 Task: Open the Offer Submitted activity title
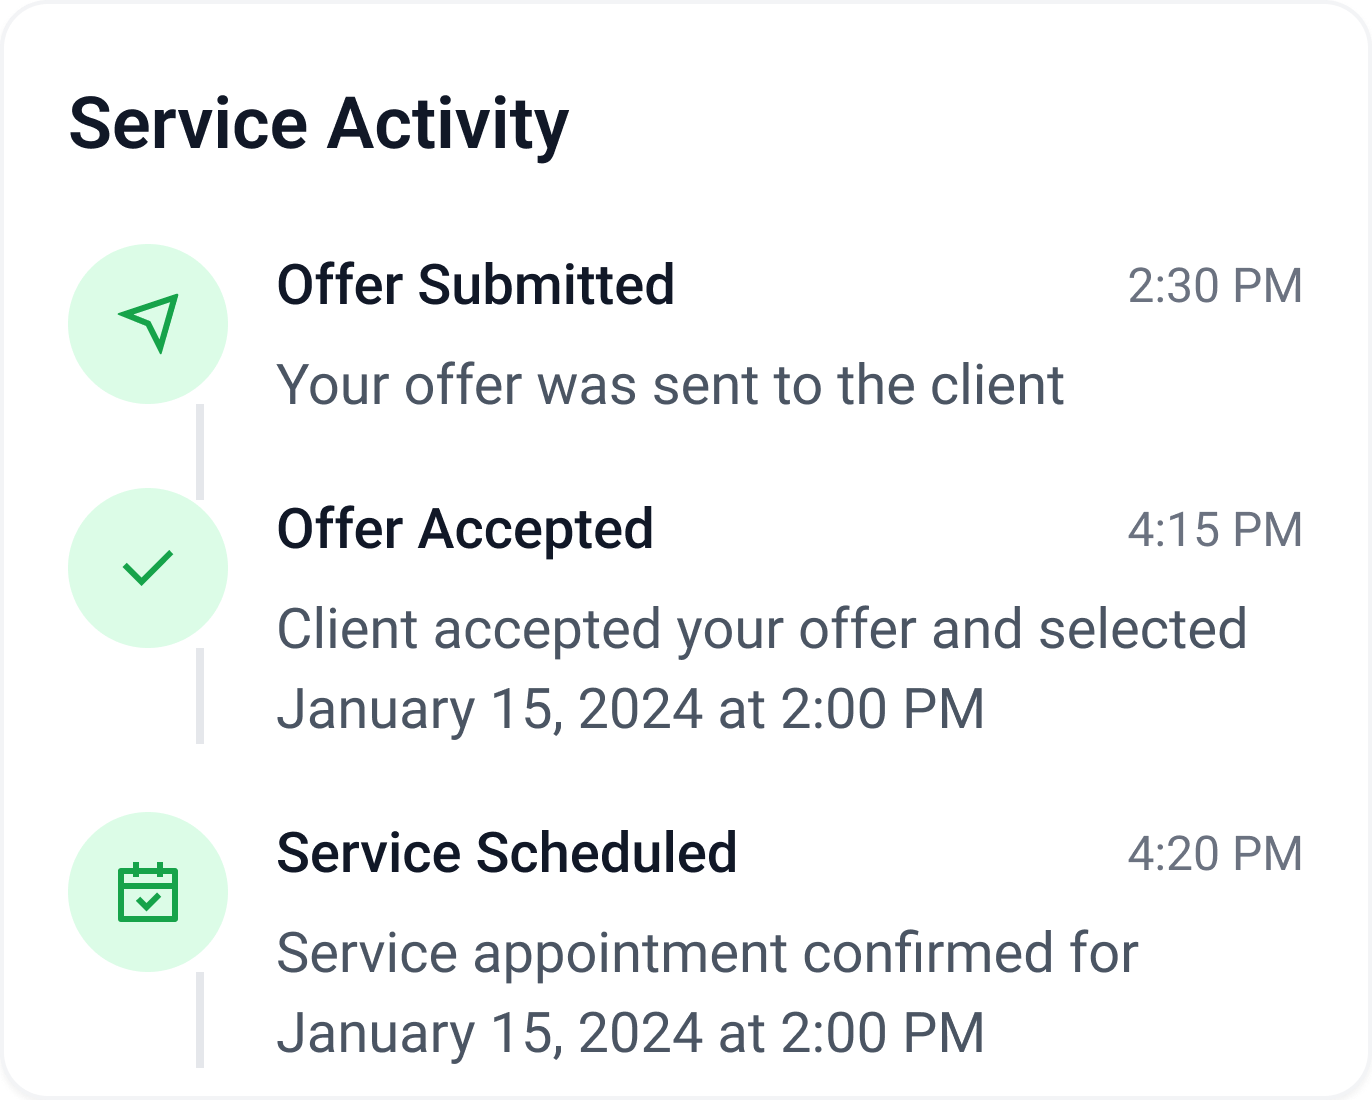pyautogui.click(x=475, y=285)
